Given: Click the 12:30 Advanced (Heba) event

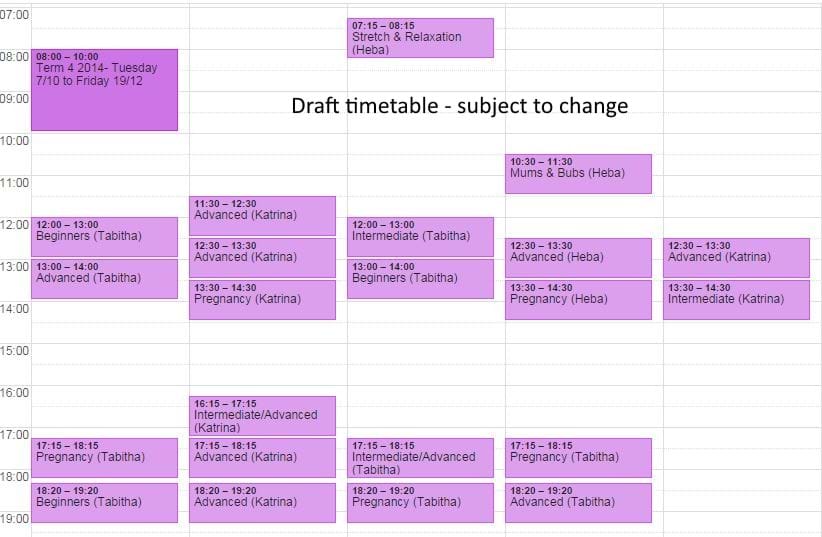Looking at the screenshot, I should tap(578, 258).
